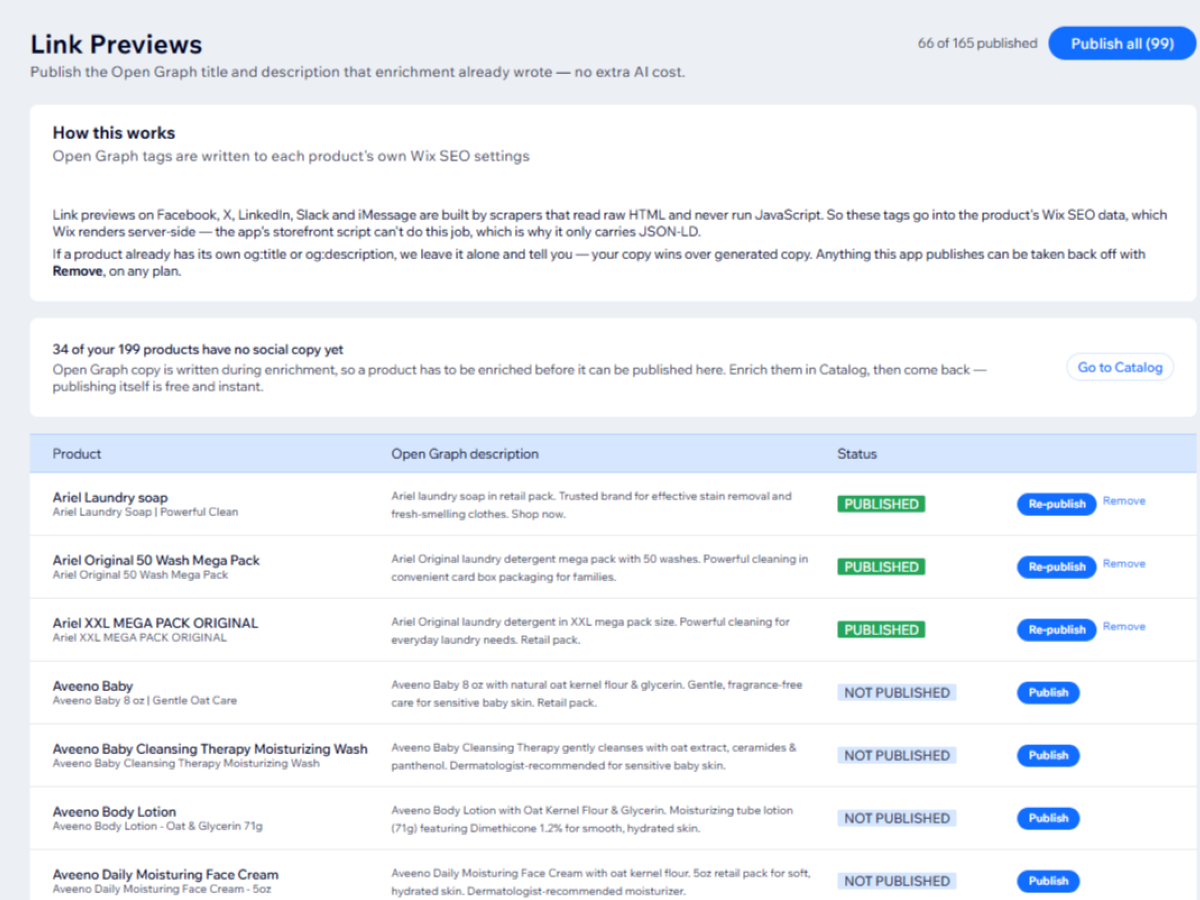The height and width of the screenshot is (900, 1200).
Task: Remove Ariel Laundry soap link preview
Action: tap(1124, 501)
